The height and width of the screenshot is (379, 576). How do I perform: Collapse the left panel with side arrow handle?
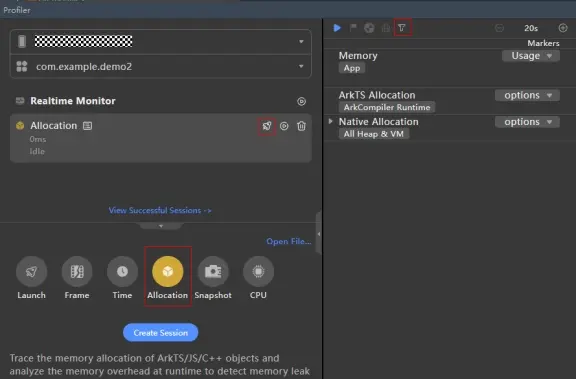tap(319, 234)
